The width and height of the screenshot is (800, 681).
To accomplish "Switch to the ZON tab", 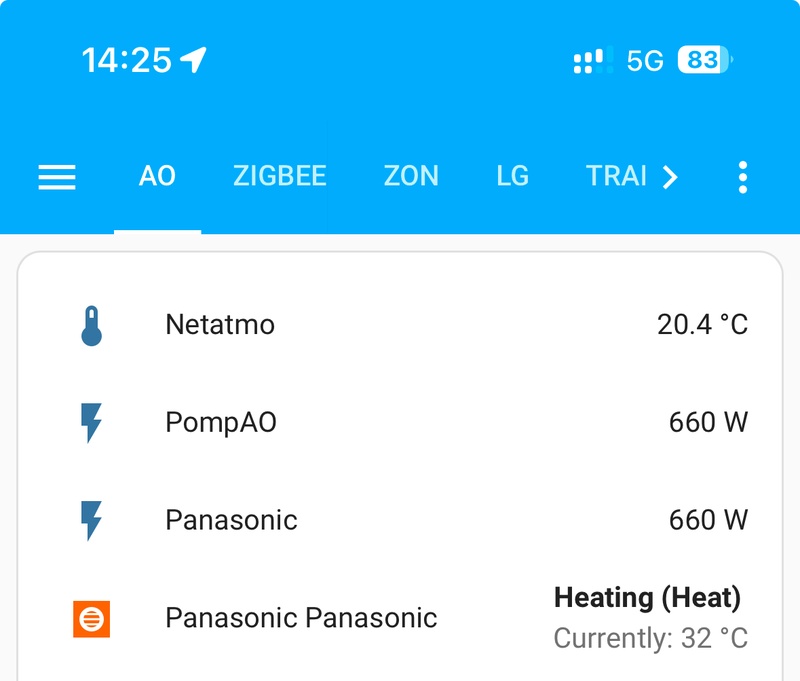I will (411, 176).
